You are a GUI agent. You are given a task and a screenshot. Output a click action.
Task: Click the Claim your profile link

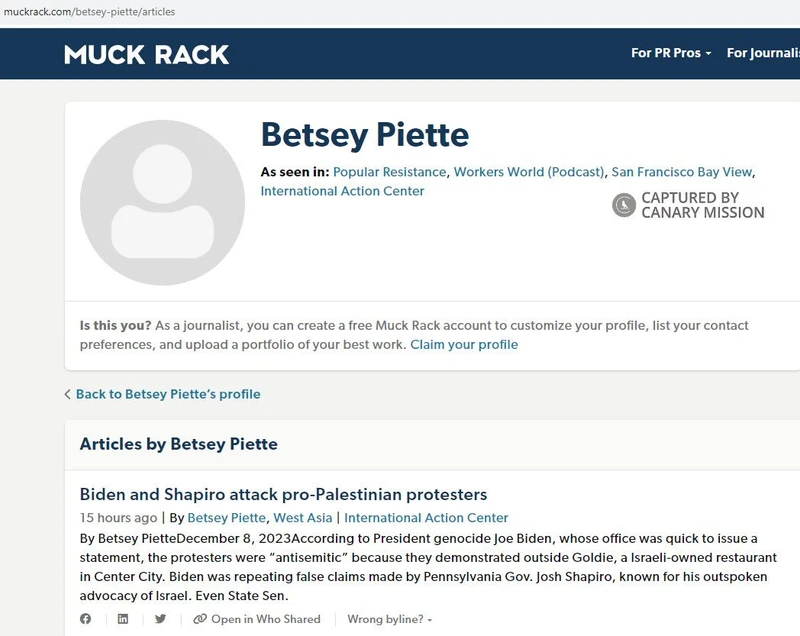click(x=463, y=344)
